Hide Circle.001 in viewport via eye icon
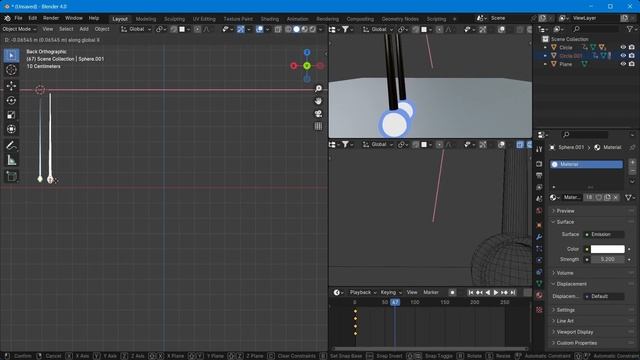The image size is (640, 360). pyautogui.click(x=623, y=56)
